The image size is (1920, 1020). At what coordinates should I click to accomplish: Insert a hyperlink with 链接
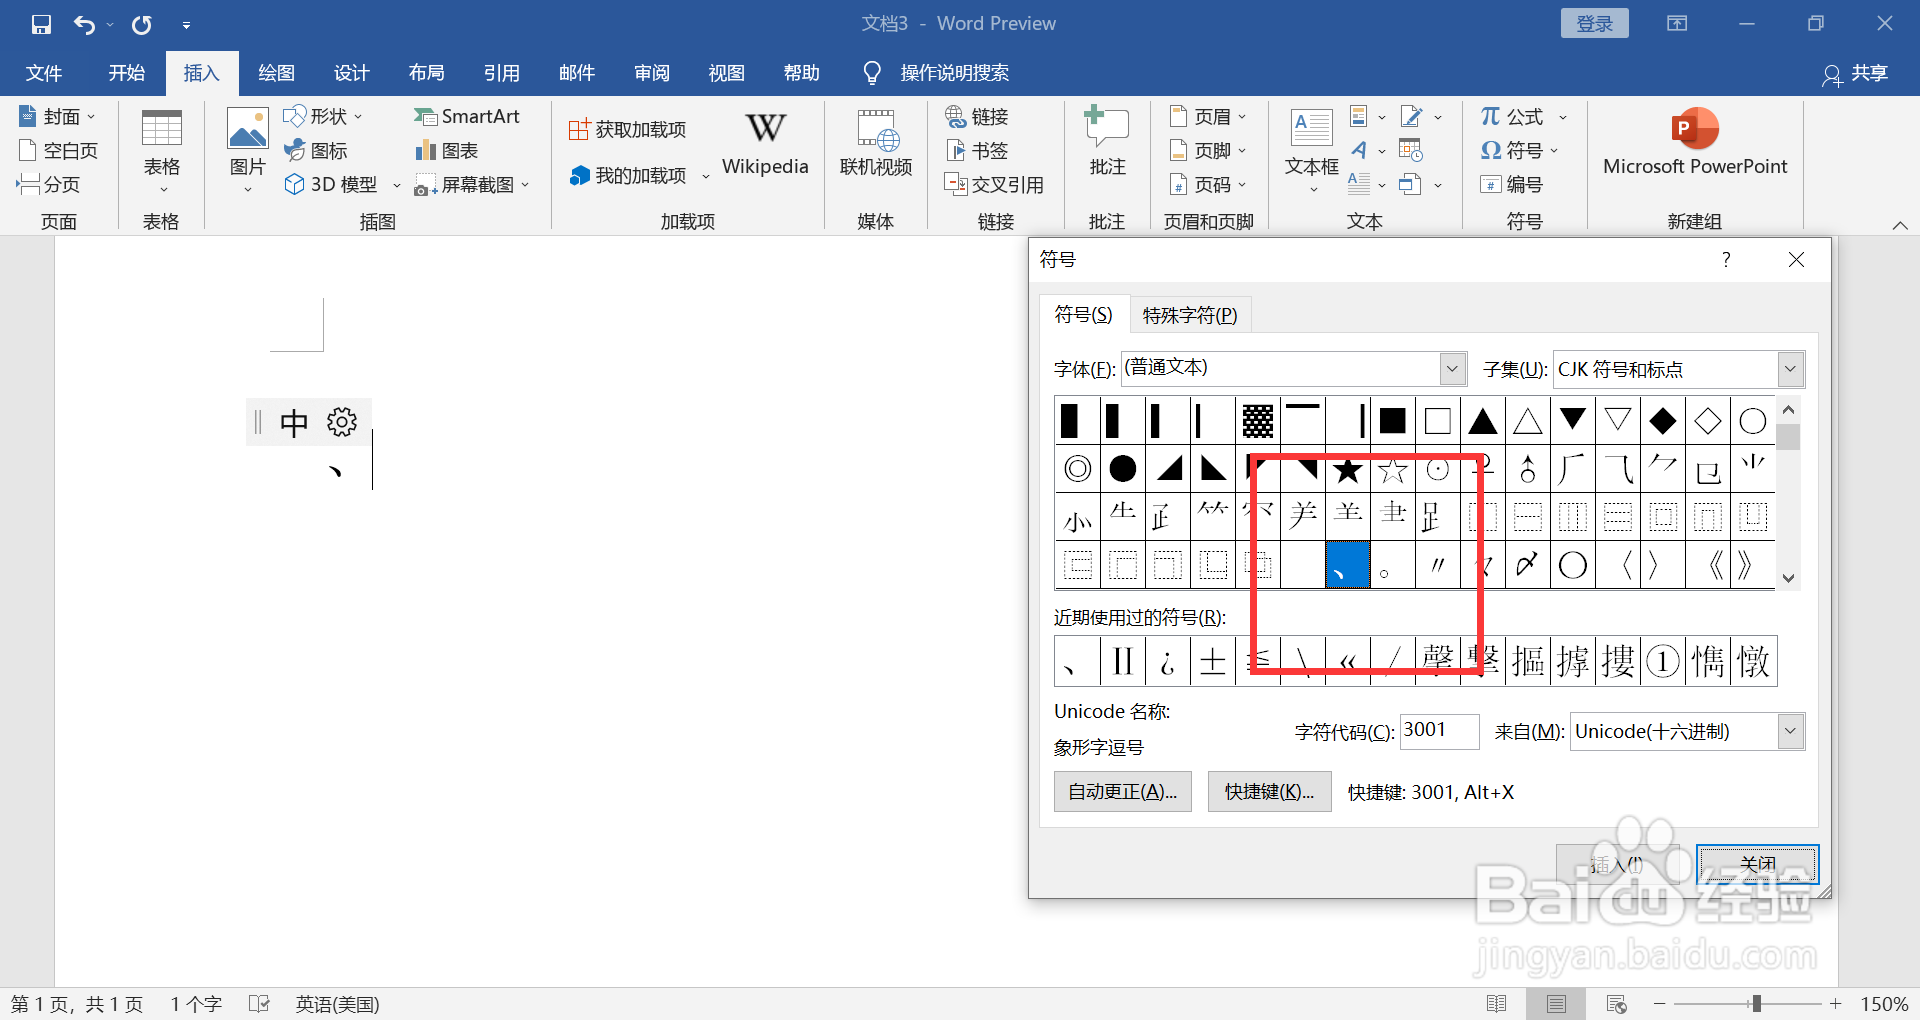click(x=977, y=117)
